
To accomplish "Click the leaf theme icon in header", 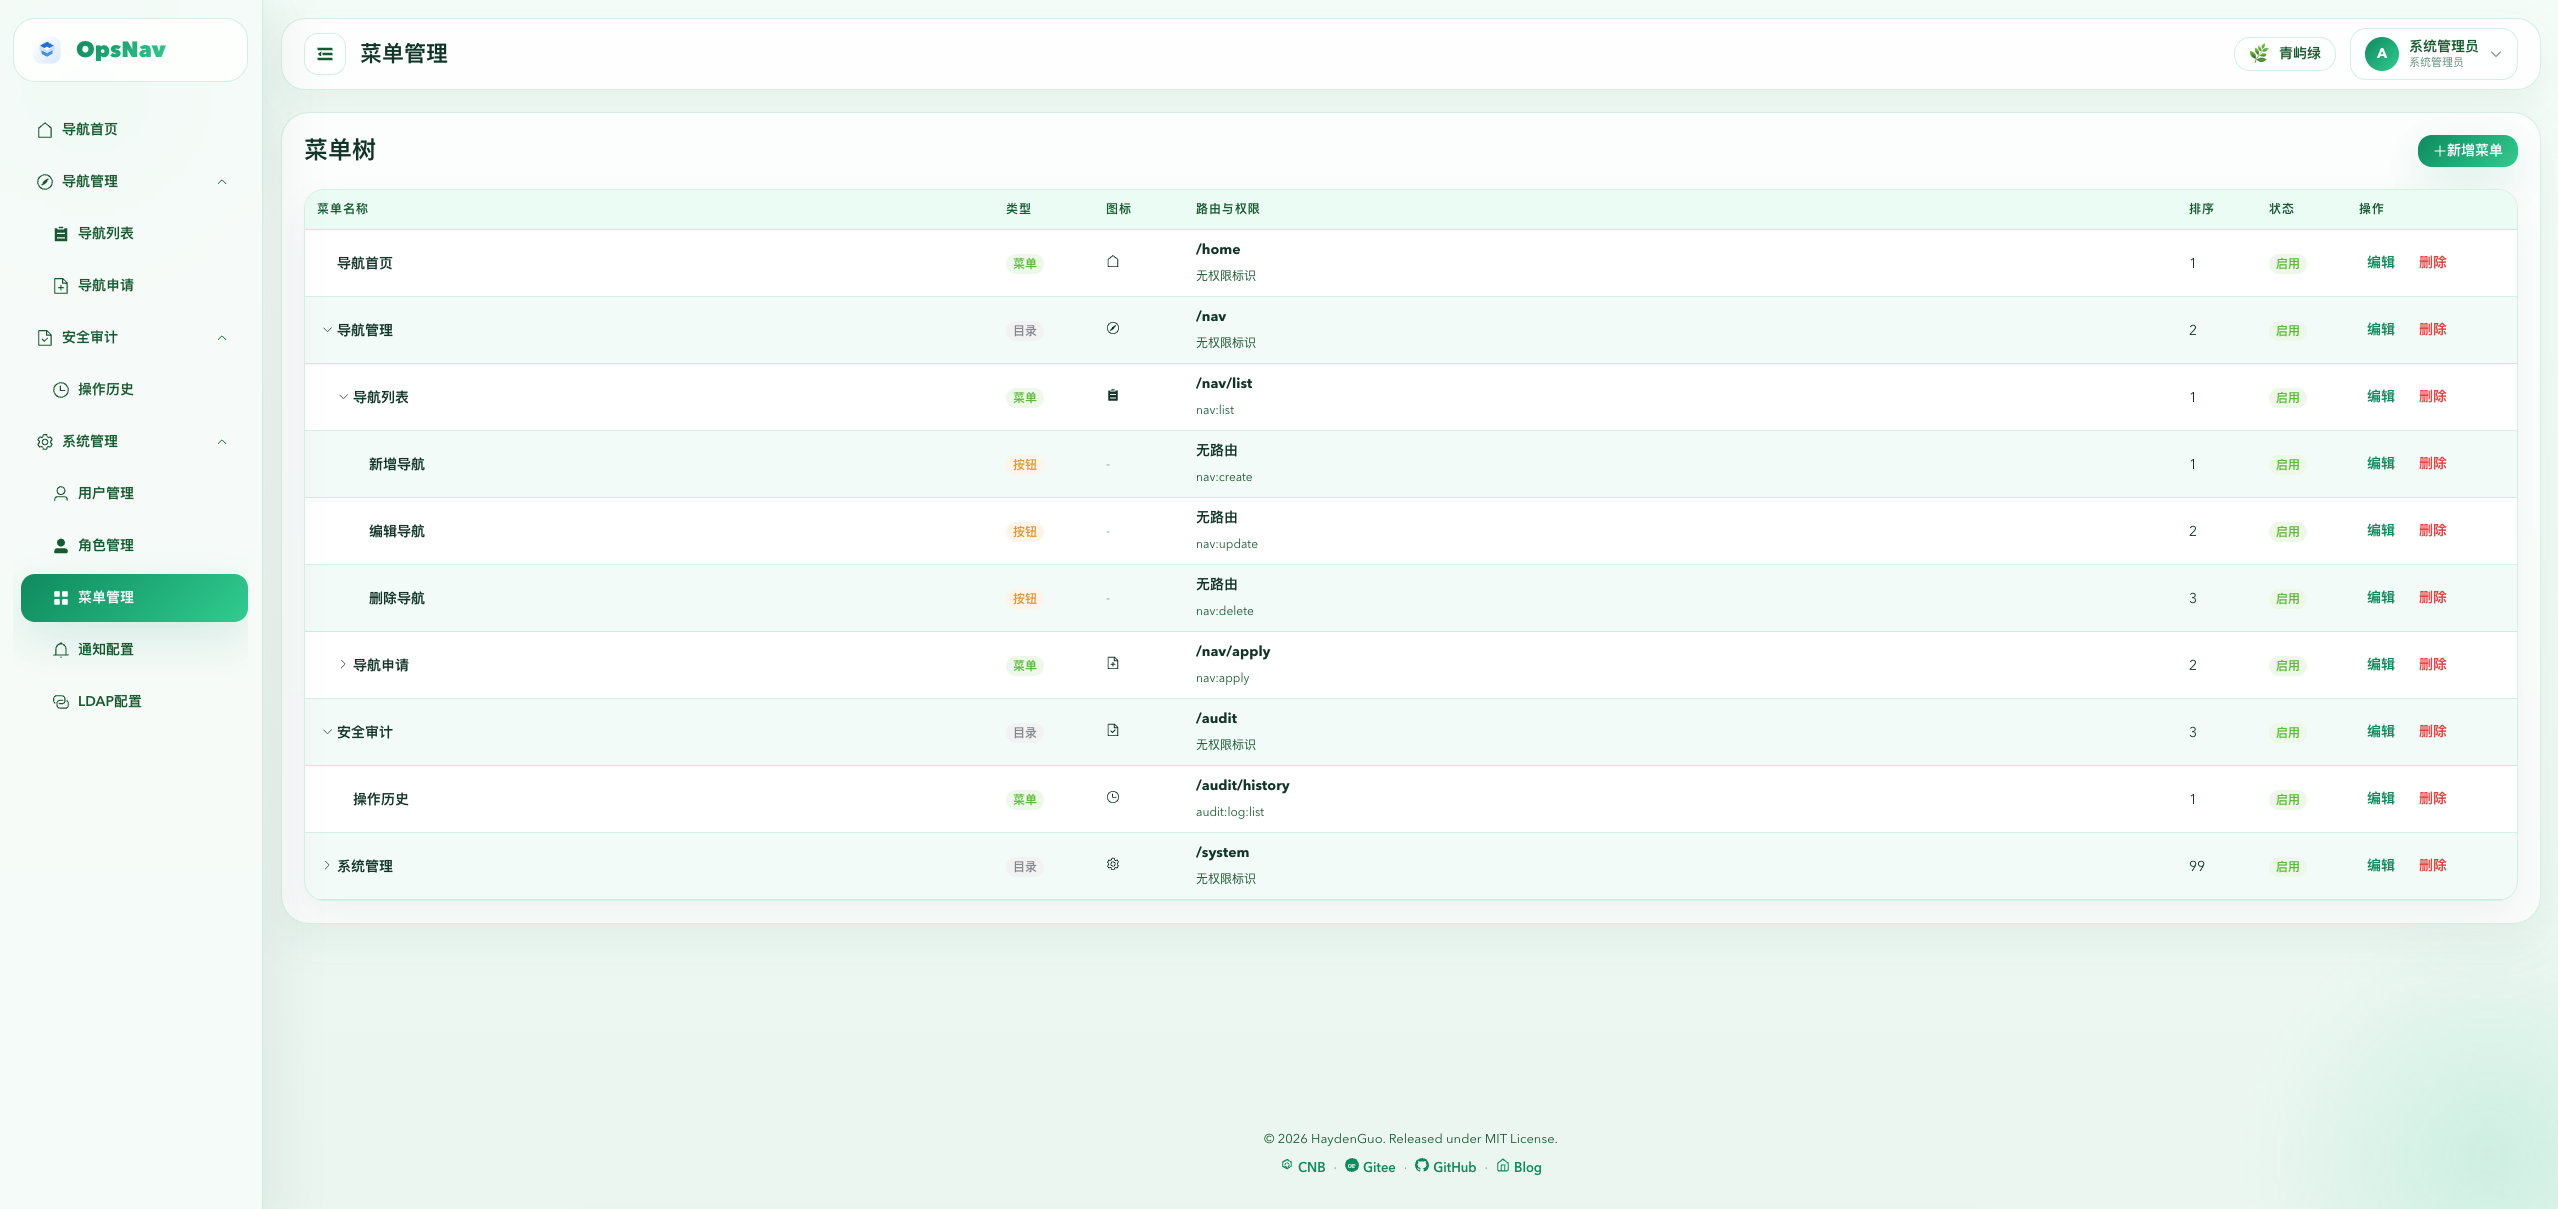I will [x=2259, y=54].
